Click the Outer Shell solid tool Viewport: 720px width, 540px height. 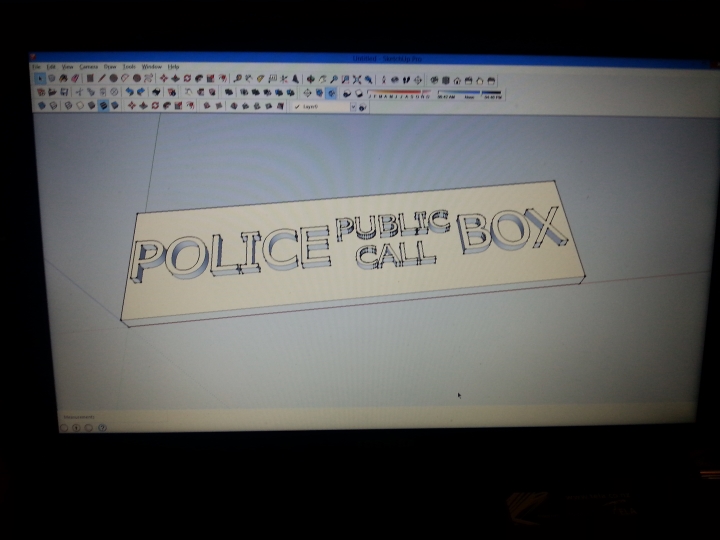pyautogui.click(x=229, y=92)
